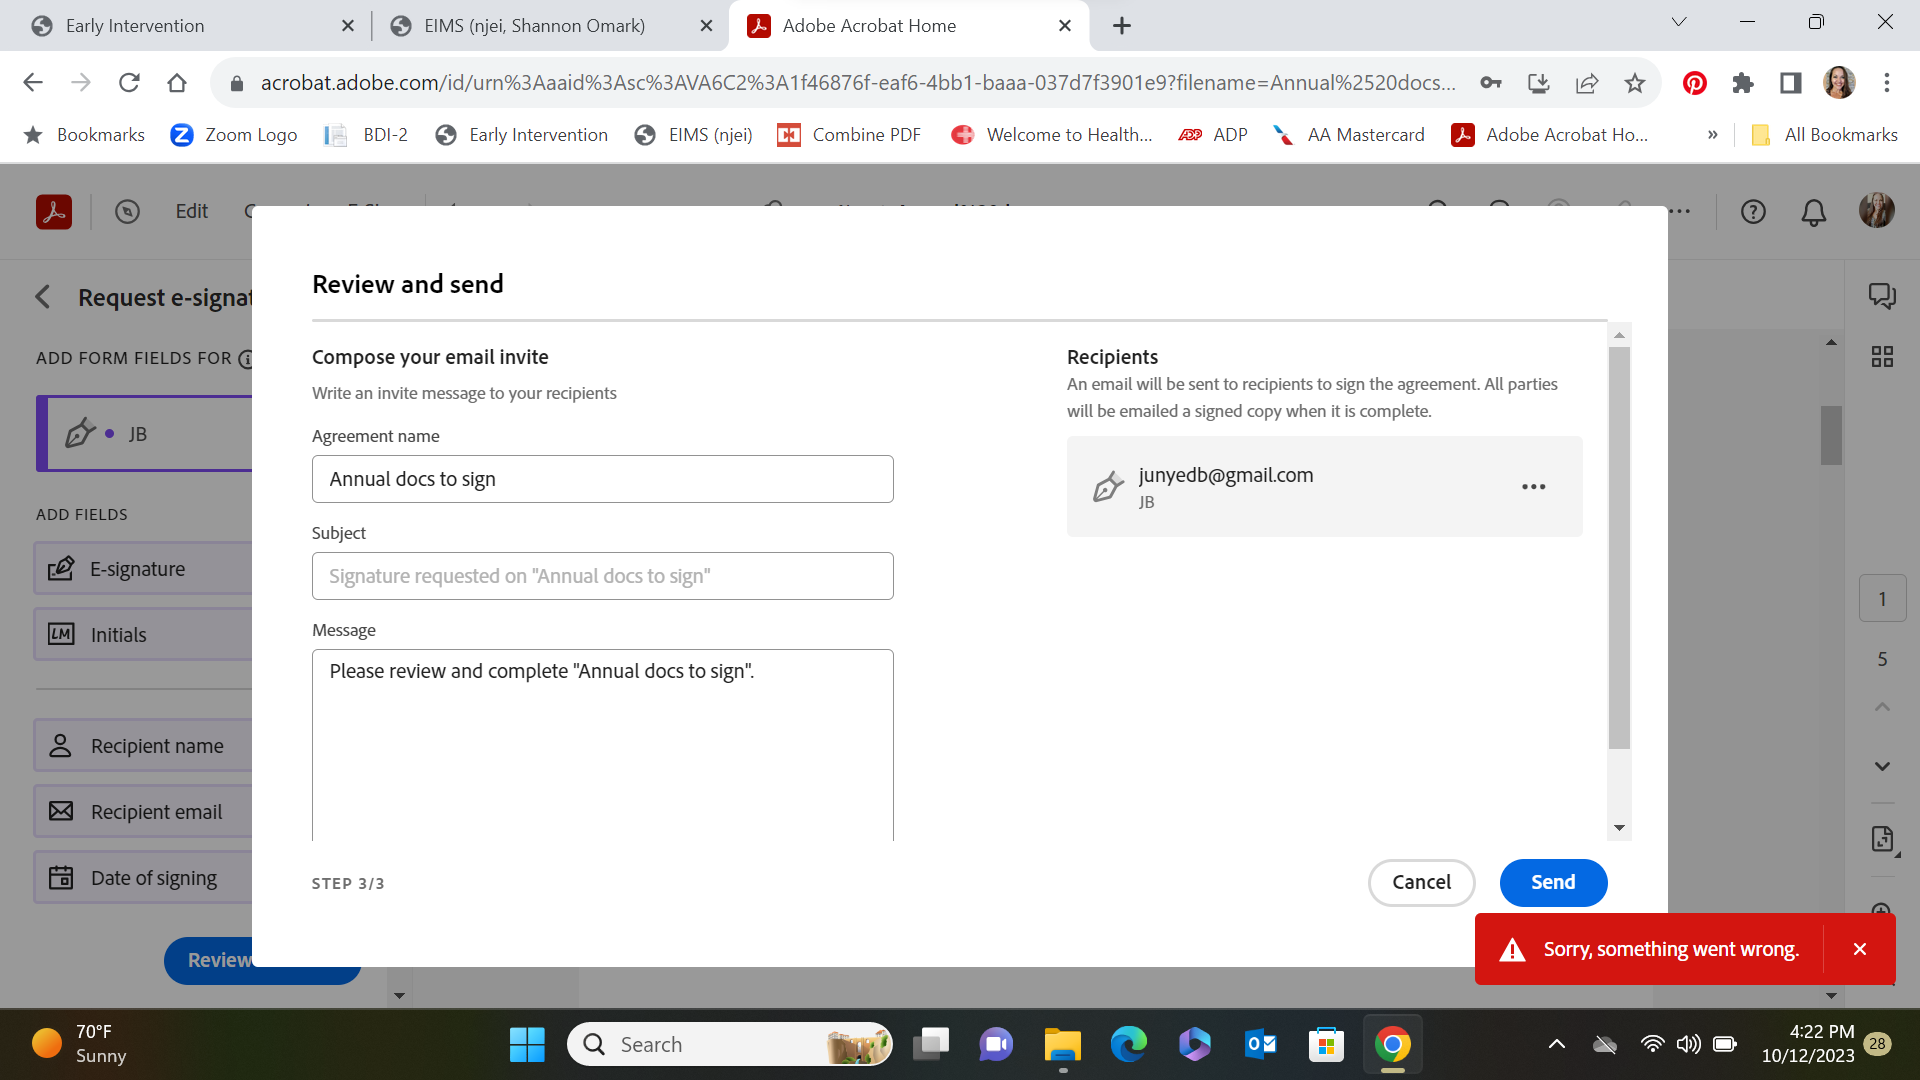Viewport: 1920px width, 1080px height.
Task: Open Chrome tab search chevron
Action: click(x=1679, y=21)
